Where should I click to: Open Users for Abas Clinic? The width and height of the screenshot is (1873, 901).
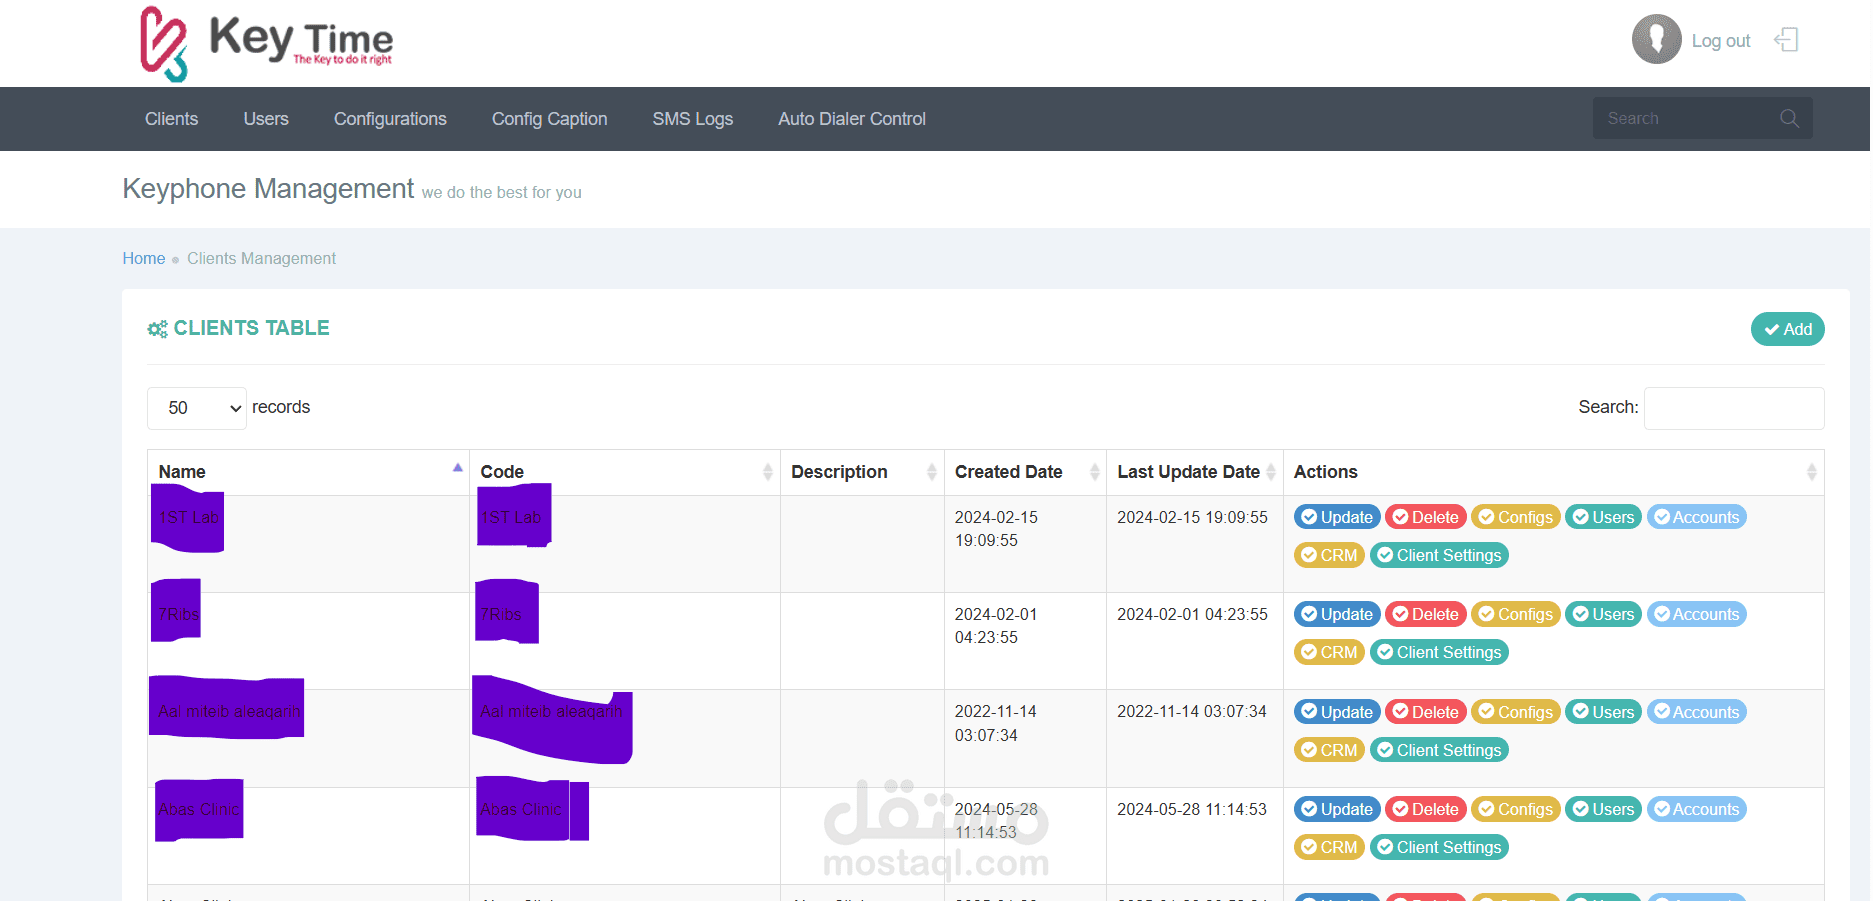1603,809
